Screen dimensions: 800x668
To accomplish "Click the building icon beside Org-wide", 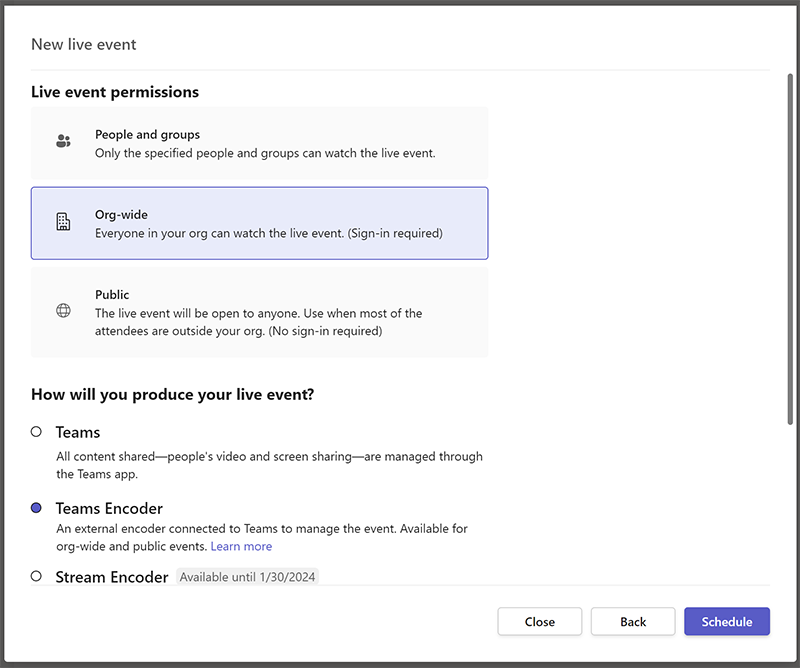I will 63,220.
